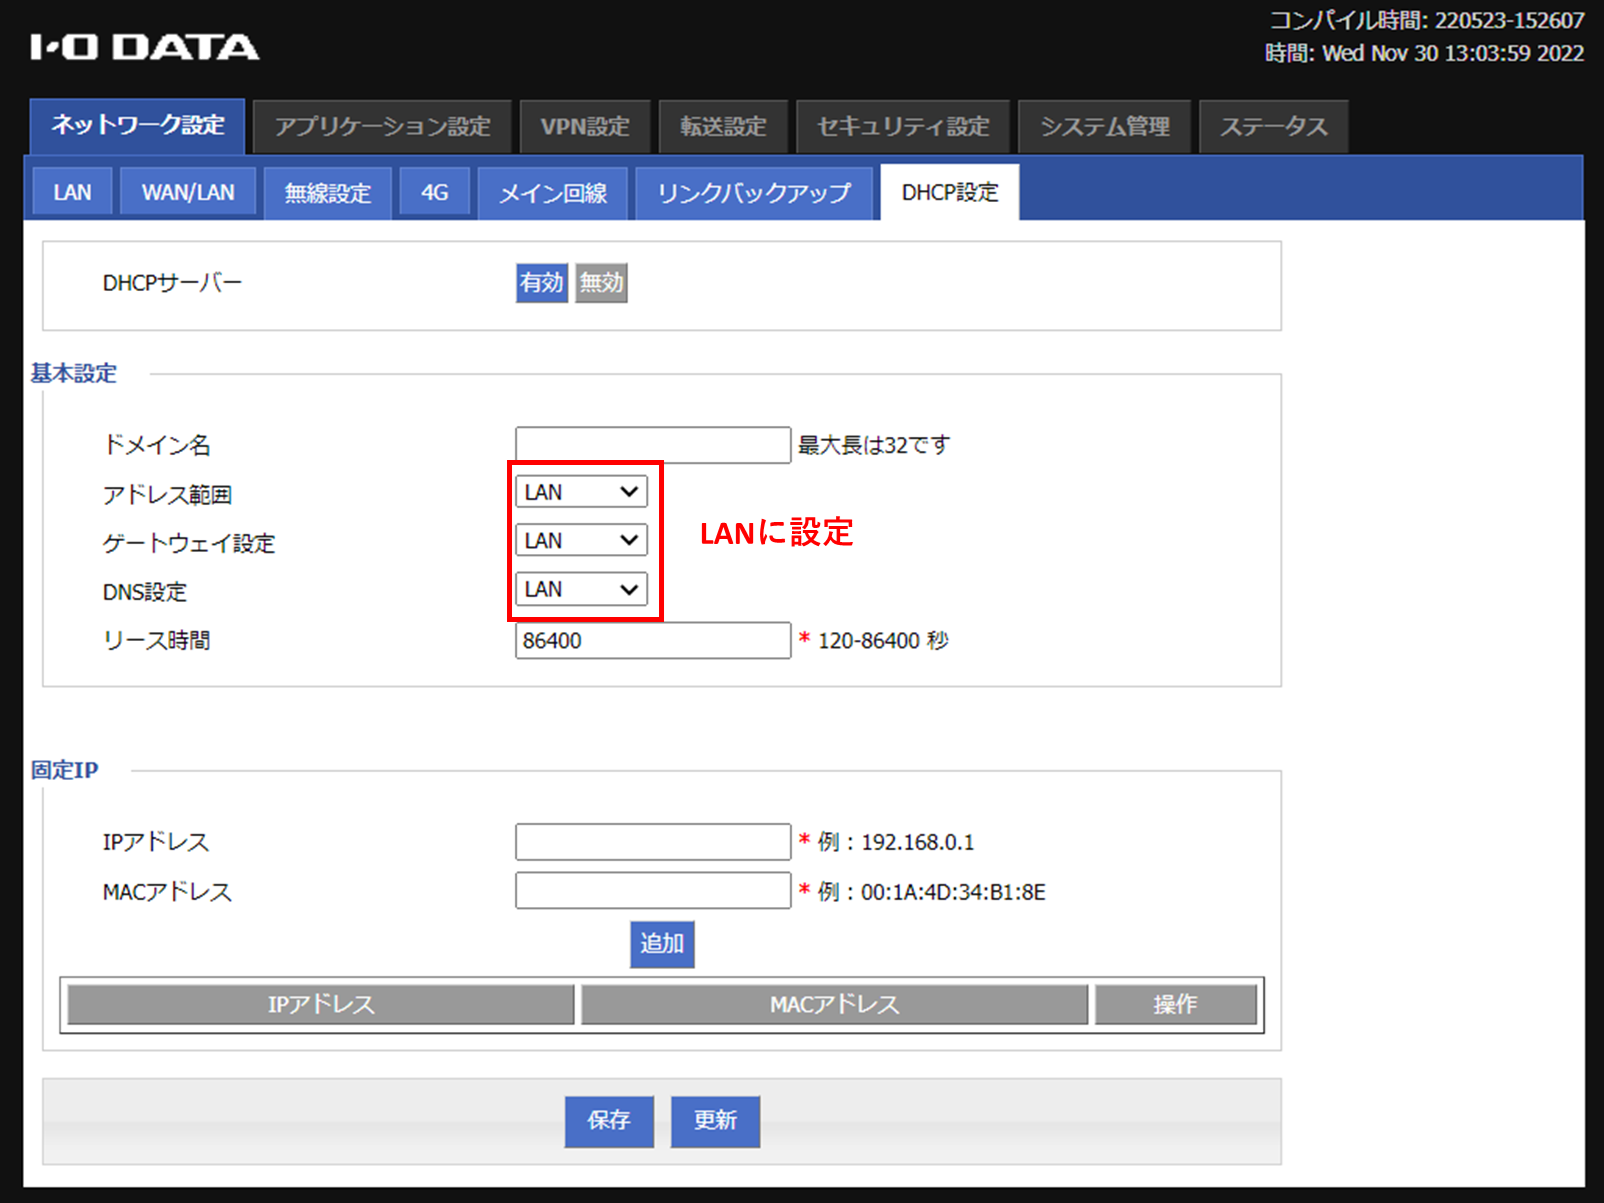Viewport: 1604px width, 1203px height.
Task: Open the アプリケーション設定 tab
Action: tap(383, 126)
